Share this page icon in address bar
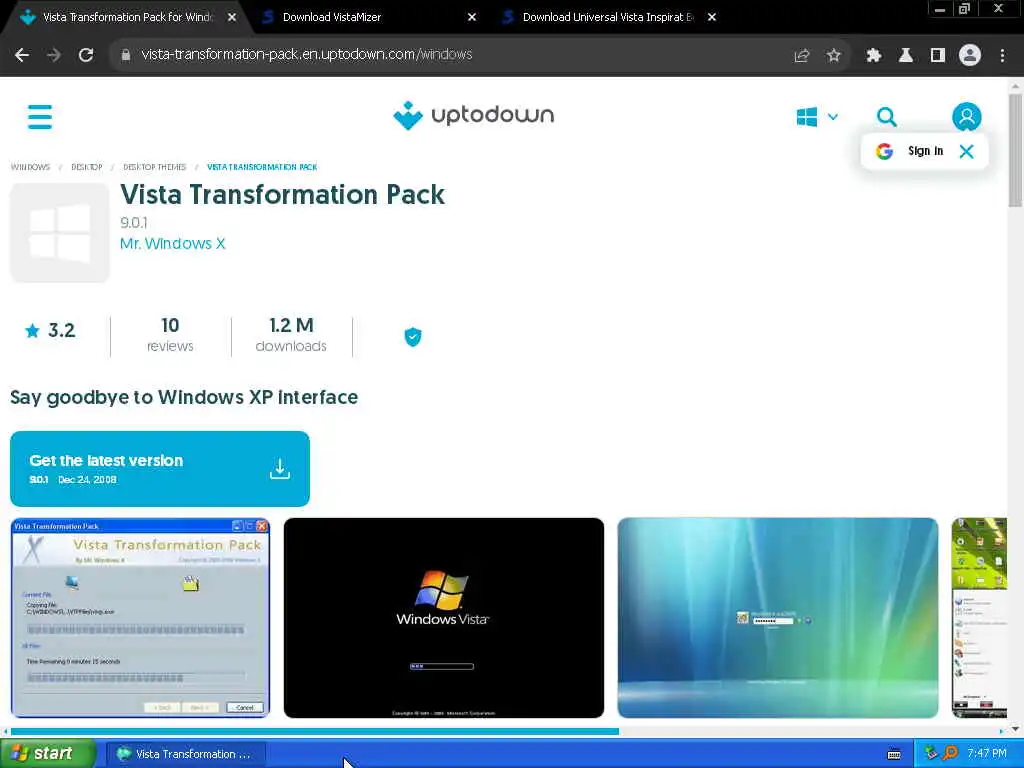The width and height of the screenshot is (1024, 768). click(802, 56)
